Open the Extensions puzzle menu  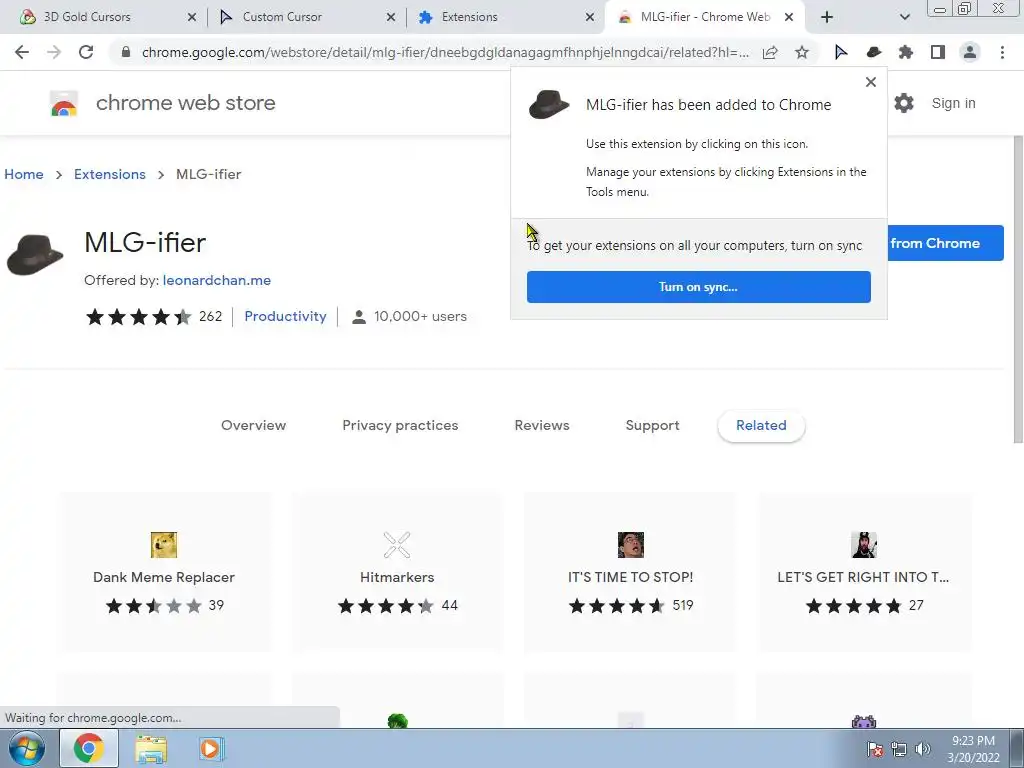point(906,52)
